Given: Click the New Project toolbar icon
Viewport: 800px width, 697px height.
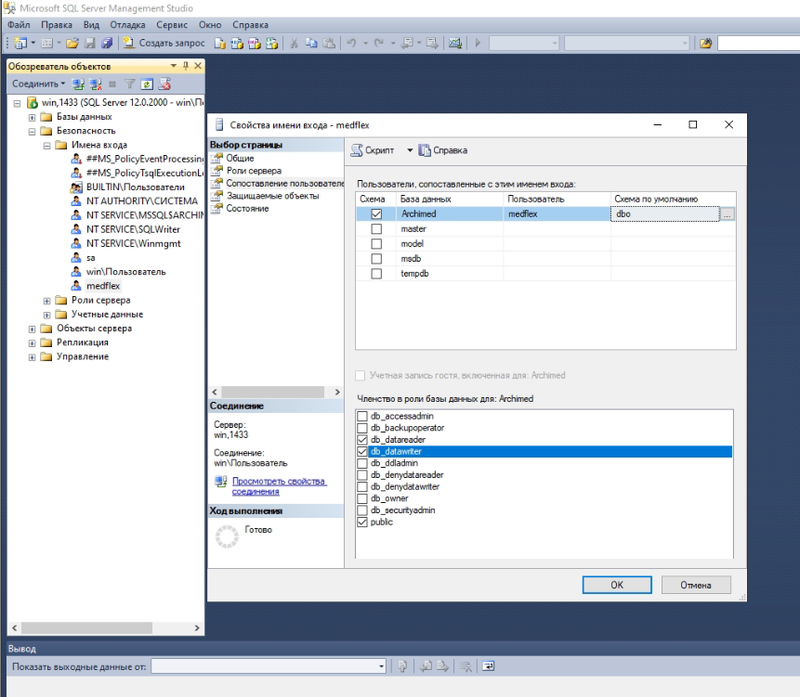Looking at the screenshot, I should [x=20, y=43].
